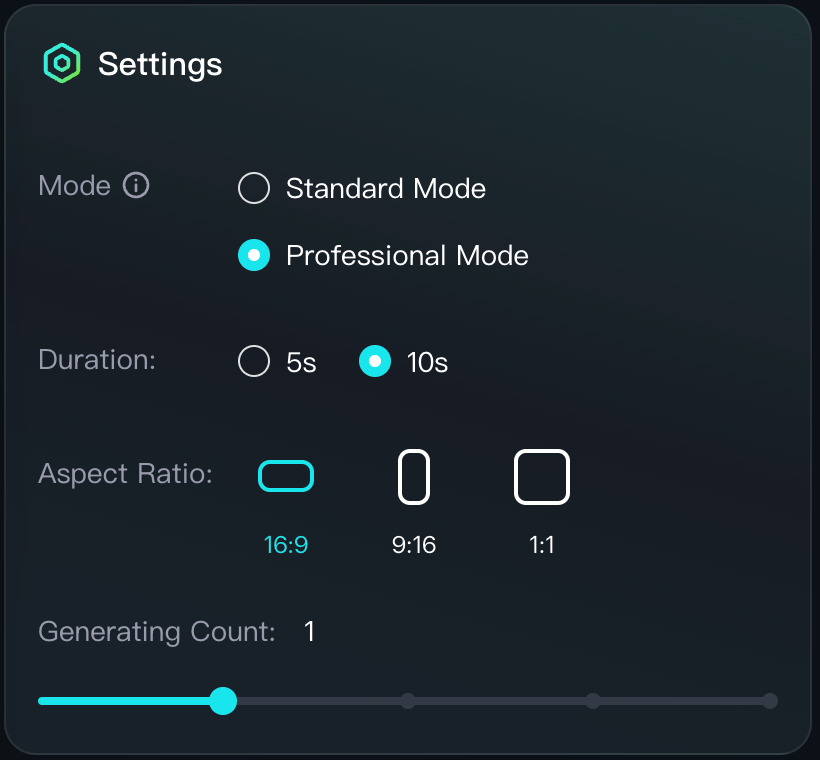Viewport: 820px width, 760px height.
Task: Click the 9:16 ratio label
Action: 414,545
